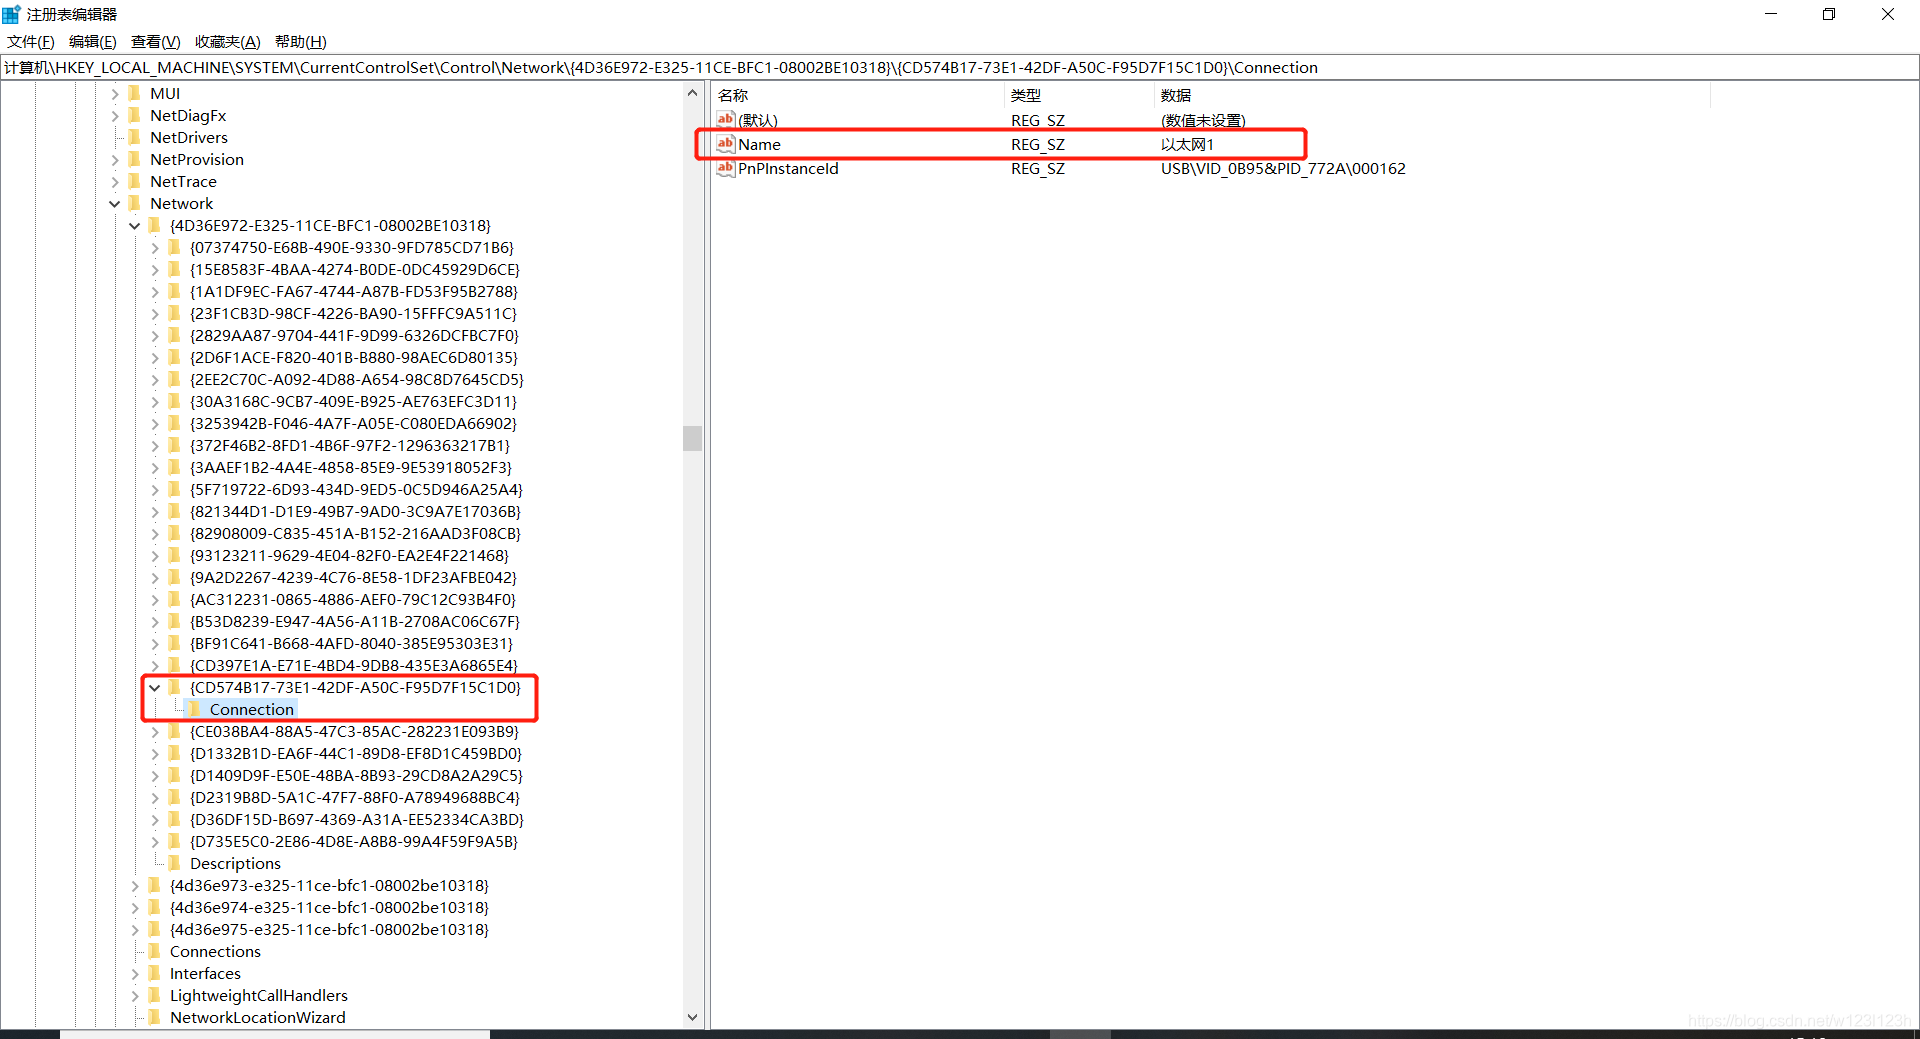Expand the NetTrace tree node

coord(115,182)
